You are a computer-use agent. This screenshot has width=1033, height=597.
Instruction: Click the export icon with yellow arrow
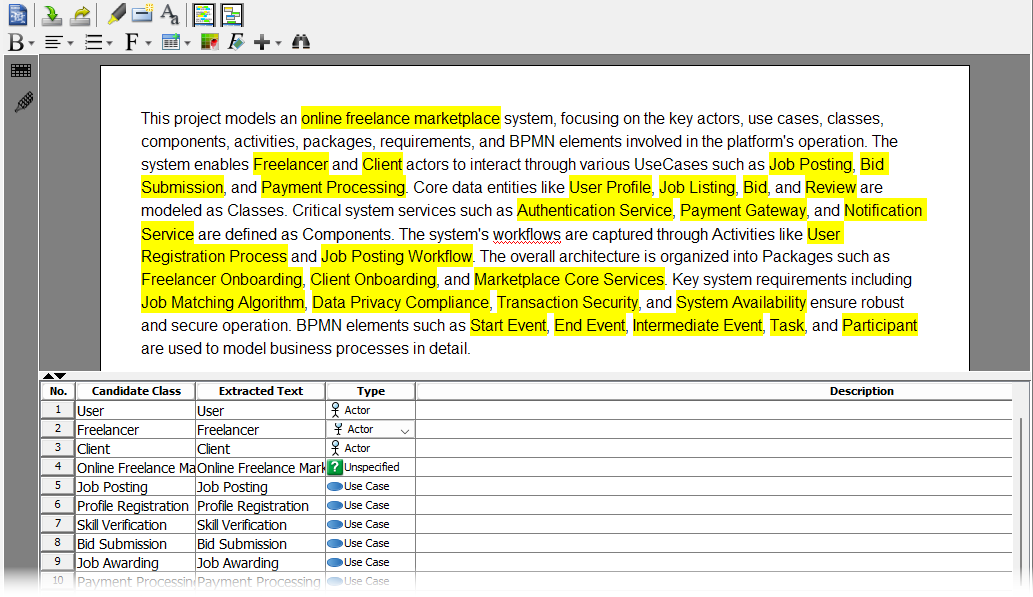(80, 14)
